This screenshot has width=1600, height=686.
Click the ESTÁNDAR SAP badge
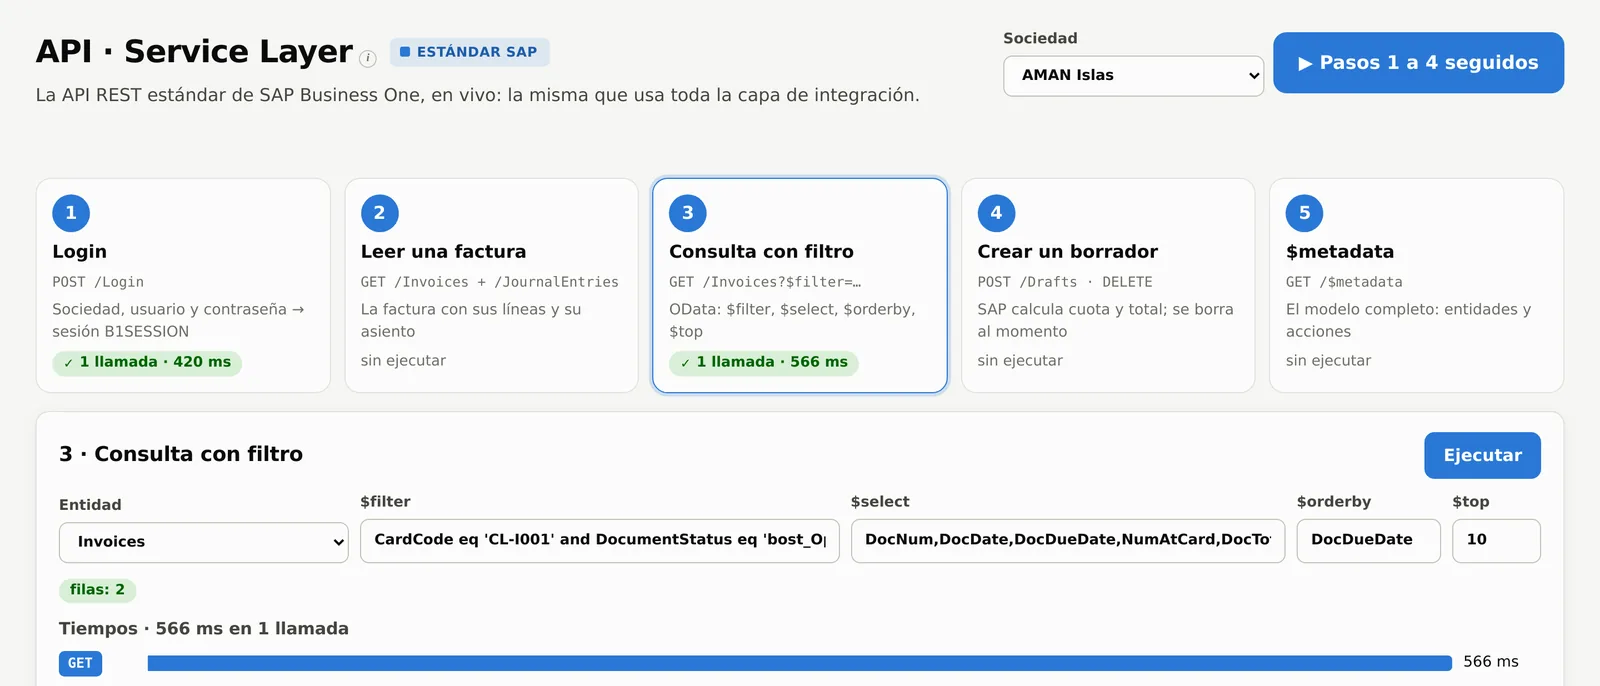tap(469, 52)
